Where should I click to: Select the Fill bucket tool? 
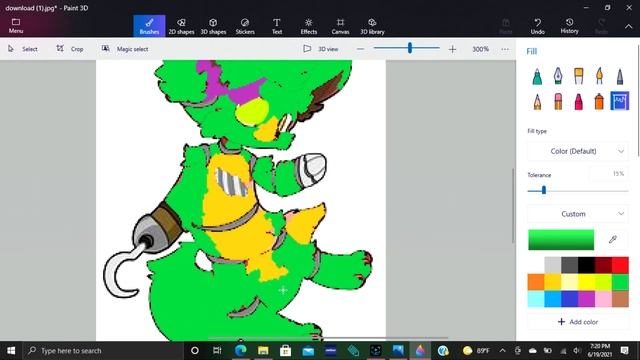point(620,101)
